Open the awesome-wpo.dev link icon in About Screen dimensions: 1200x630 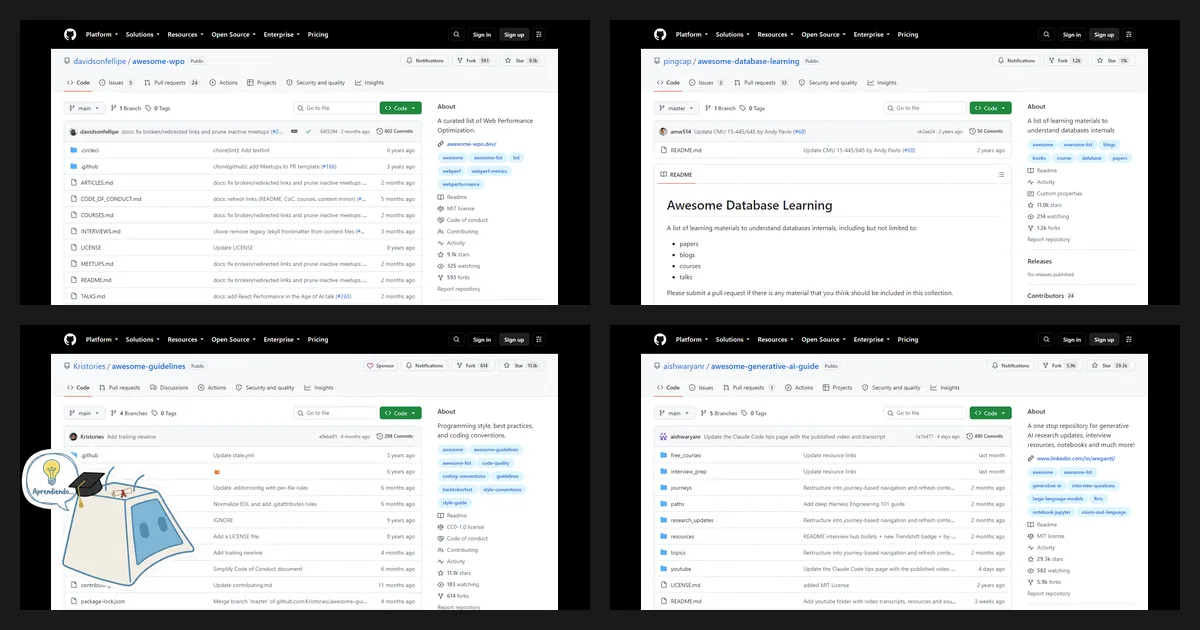[441, 144]
